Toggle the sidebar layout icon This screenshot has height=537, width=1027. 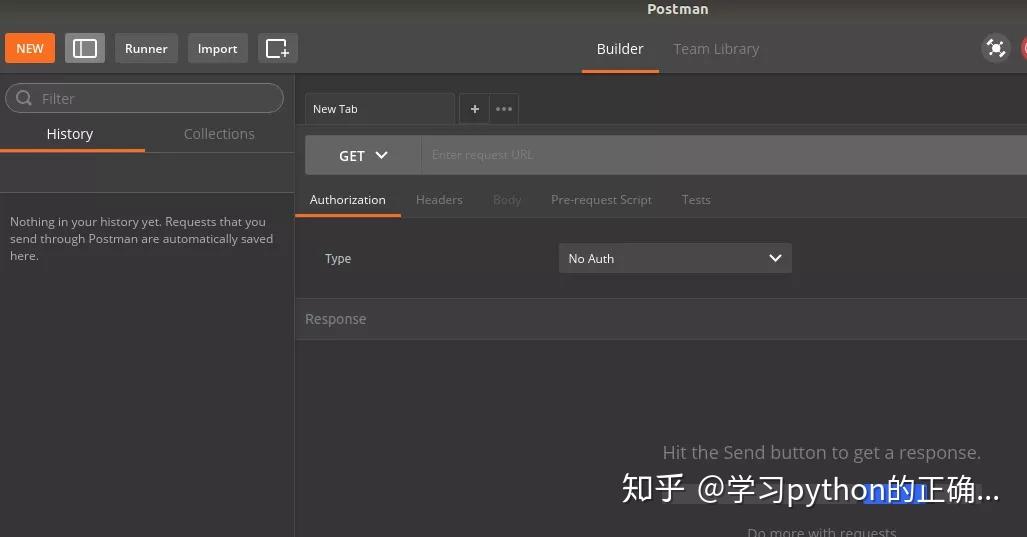(x=85, y=48)
